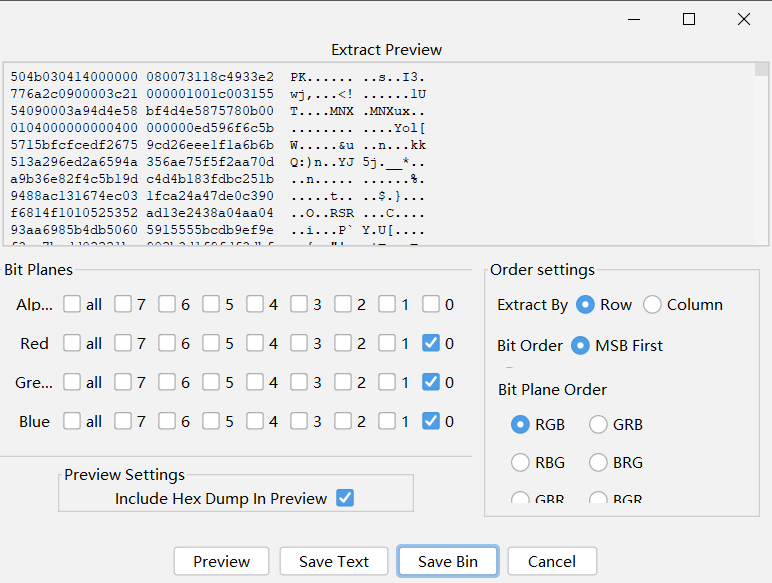The image size is (772, 583).
Task: Check the Red 'all' checkbox
Action: (73, 343)
